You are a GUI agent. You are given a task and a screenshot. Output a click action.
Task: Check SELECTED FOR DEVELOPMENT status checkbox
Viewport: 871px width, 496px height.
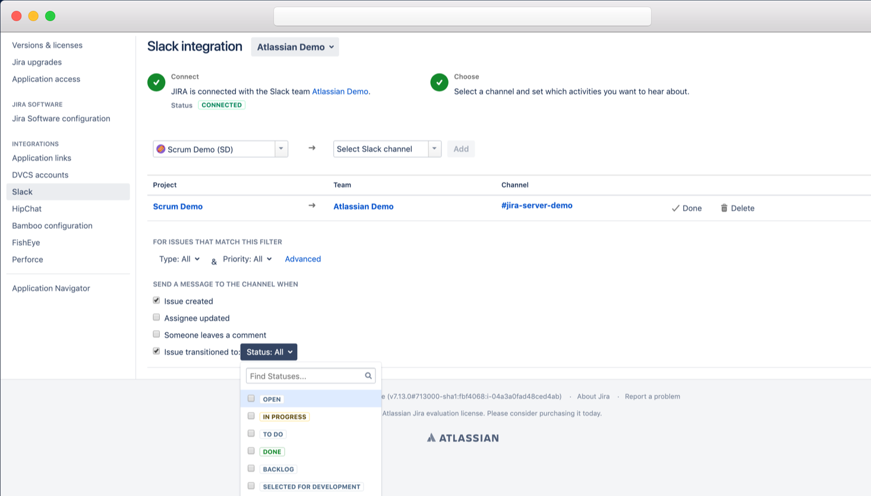251,486
